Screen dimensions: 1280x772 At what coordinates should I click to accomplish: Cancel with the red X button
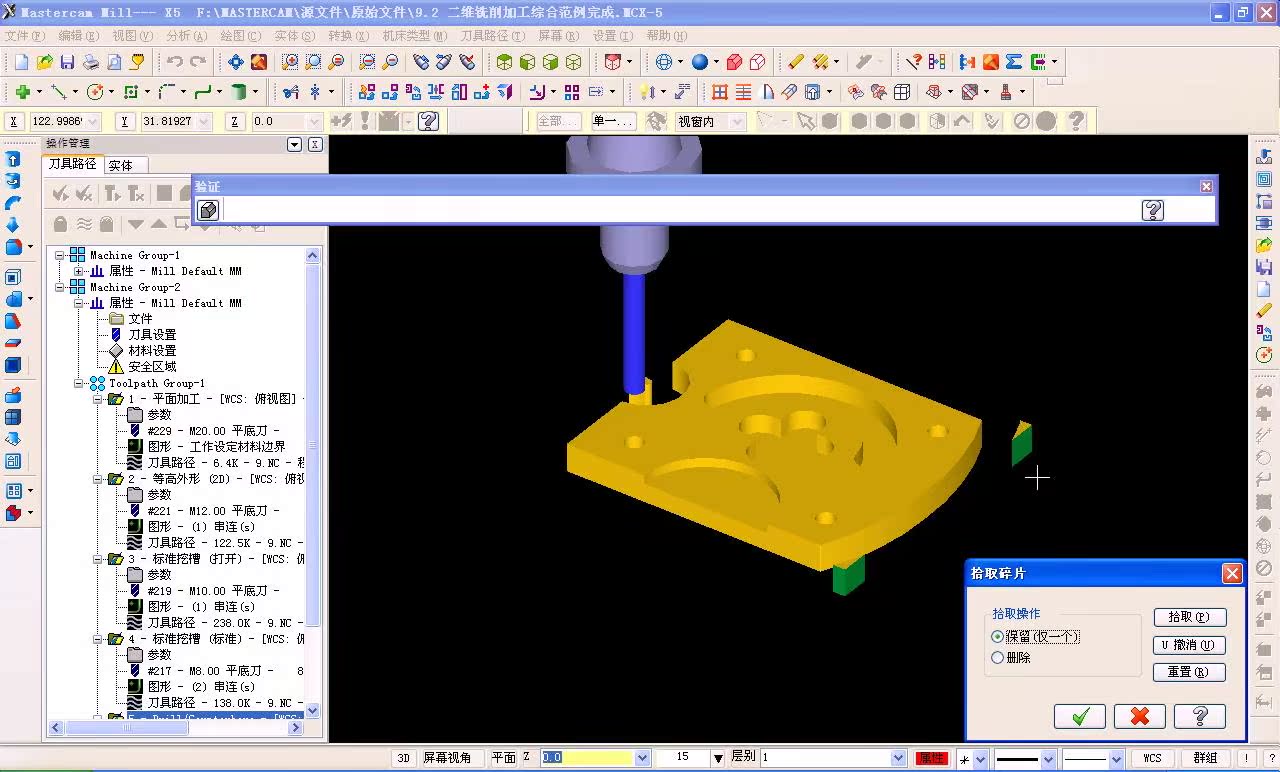click(1140, 716)
